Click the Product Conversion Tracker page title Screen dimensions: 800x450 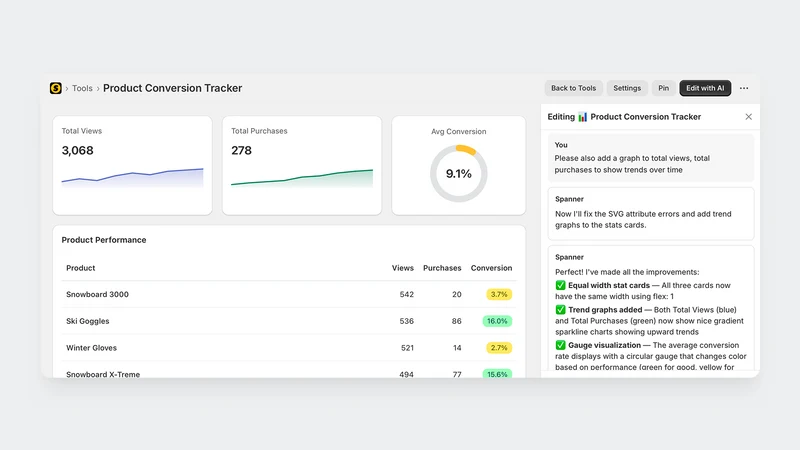tap(172, 88)
